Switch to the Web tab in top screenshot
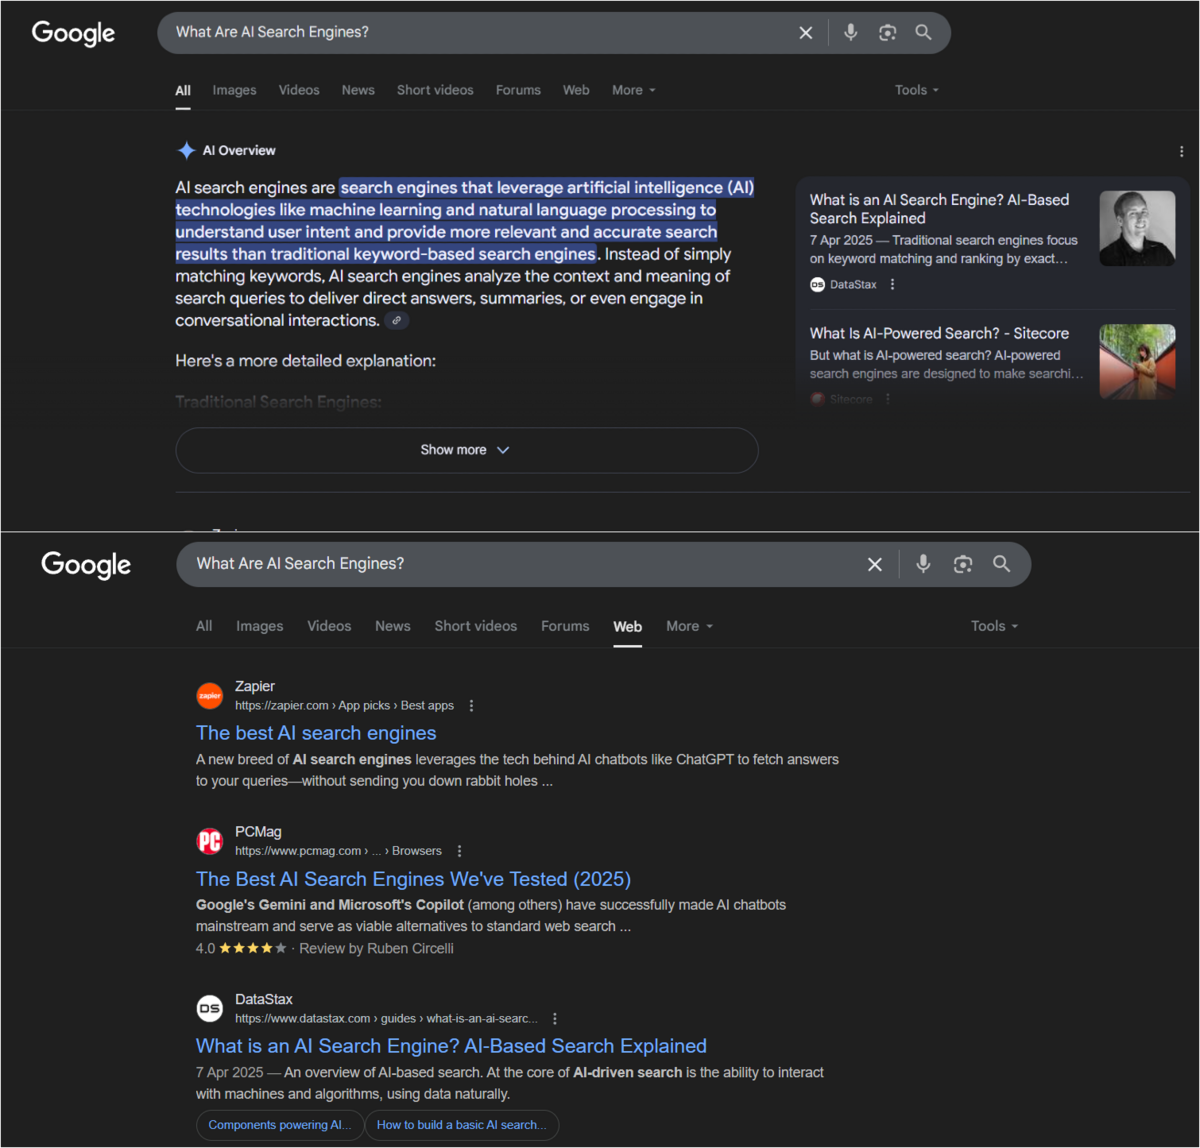Screen dimensions: 1200x1148 point(576,90)
